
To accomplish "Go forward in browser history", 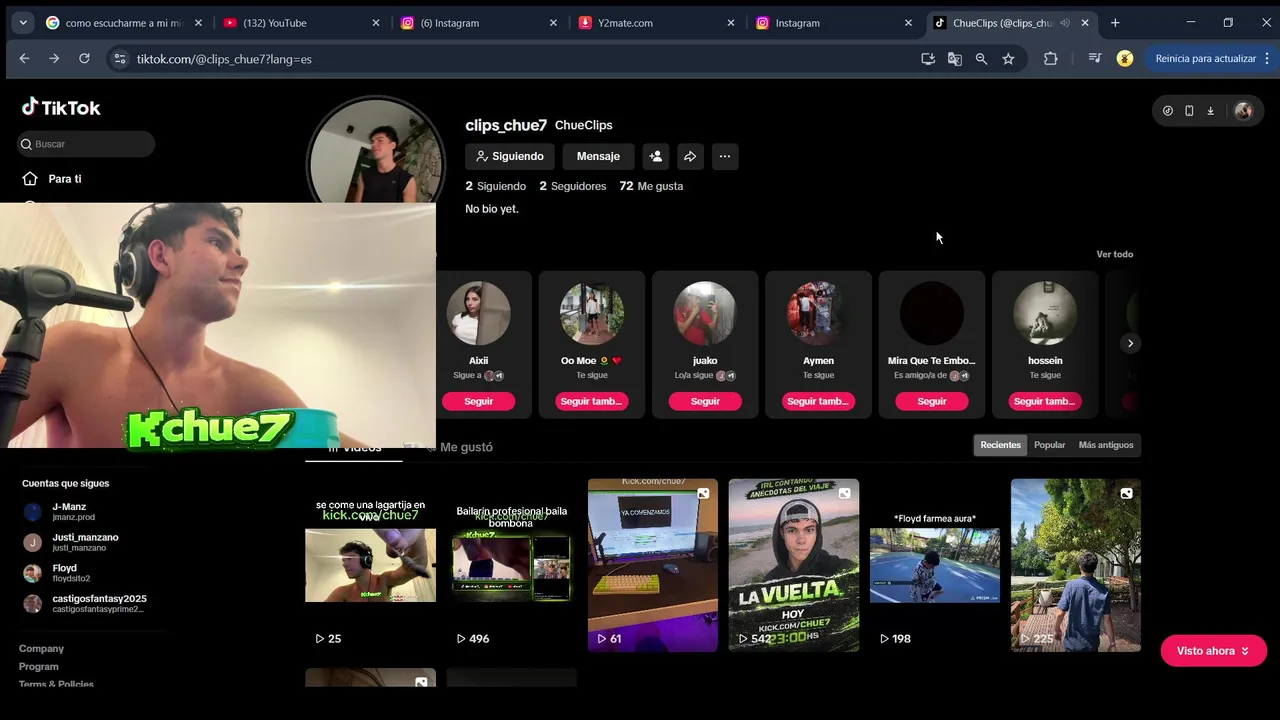I will tap(54, 59).
